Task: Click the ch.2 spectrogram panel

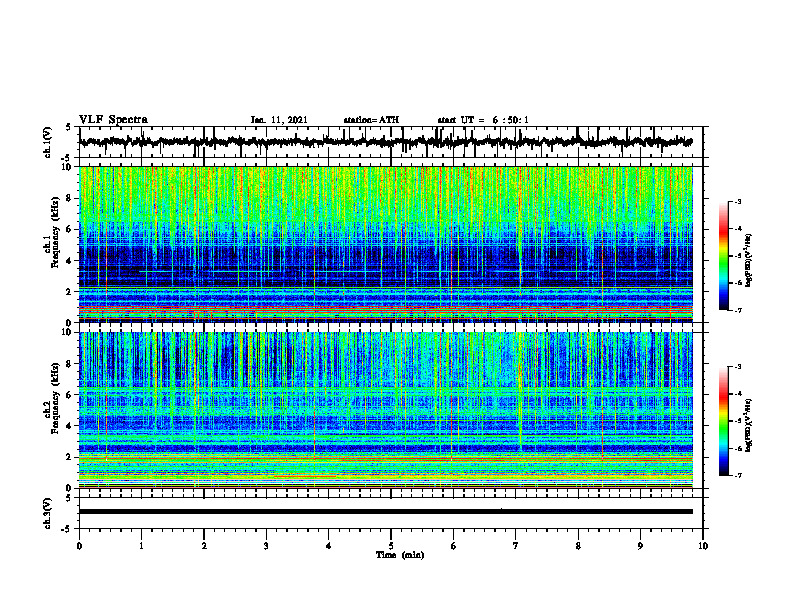Action: click(385, 410)
